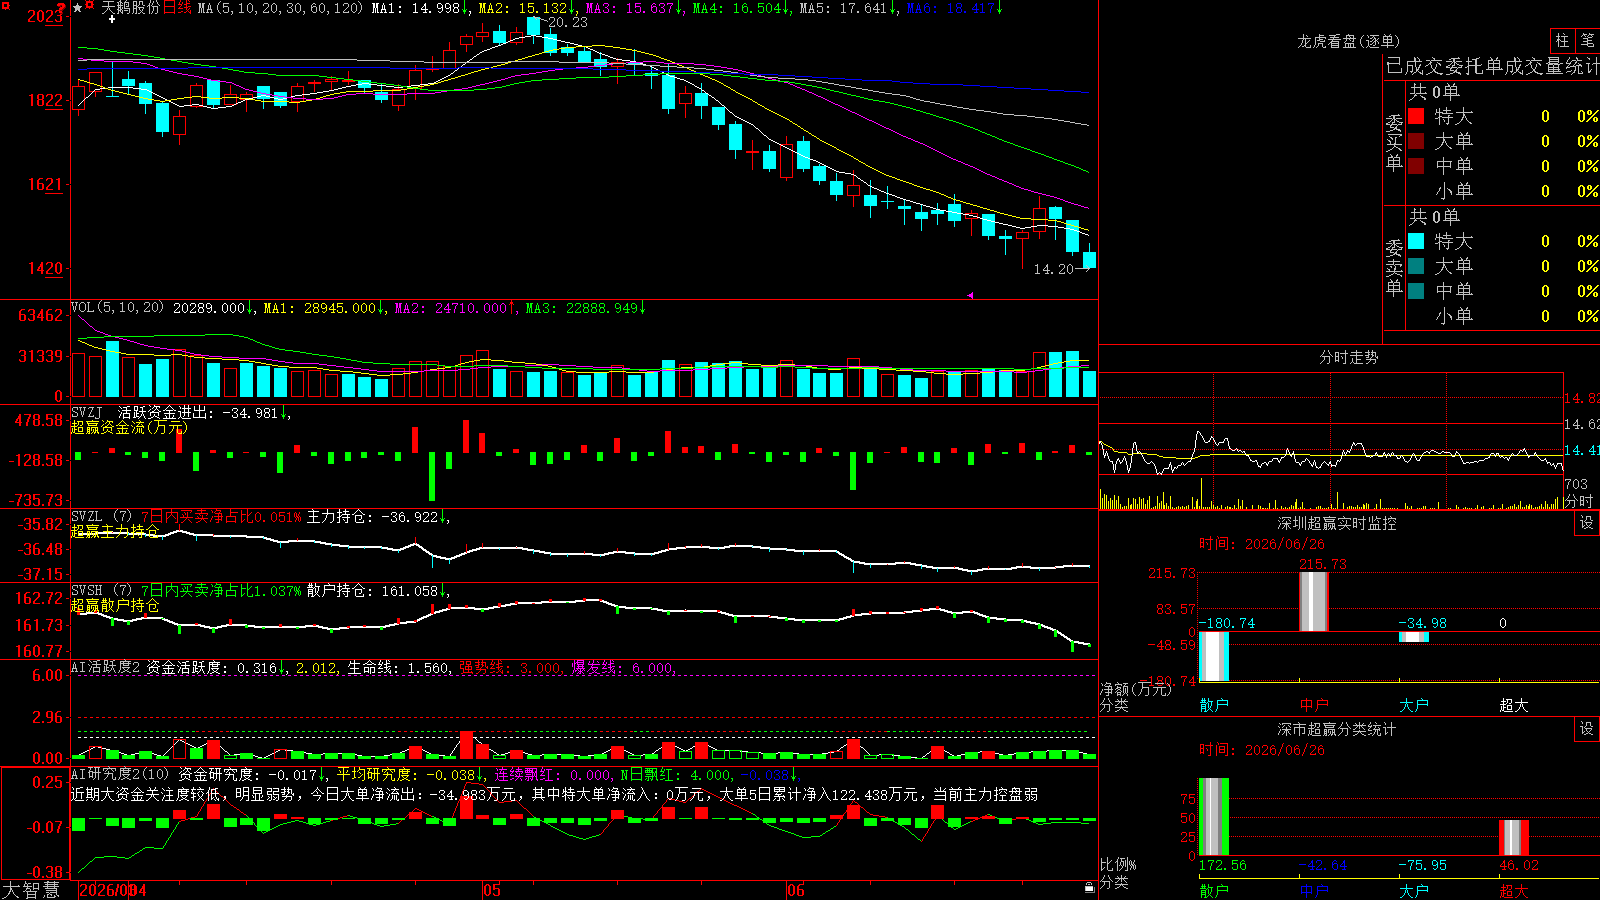Click the 天鹅股份 stock name
This screenshot has width=1600, height=900.
130,8
